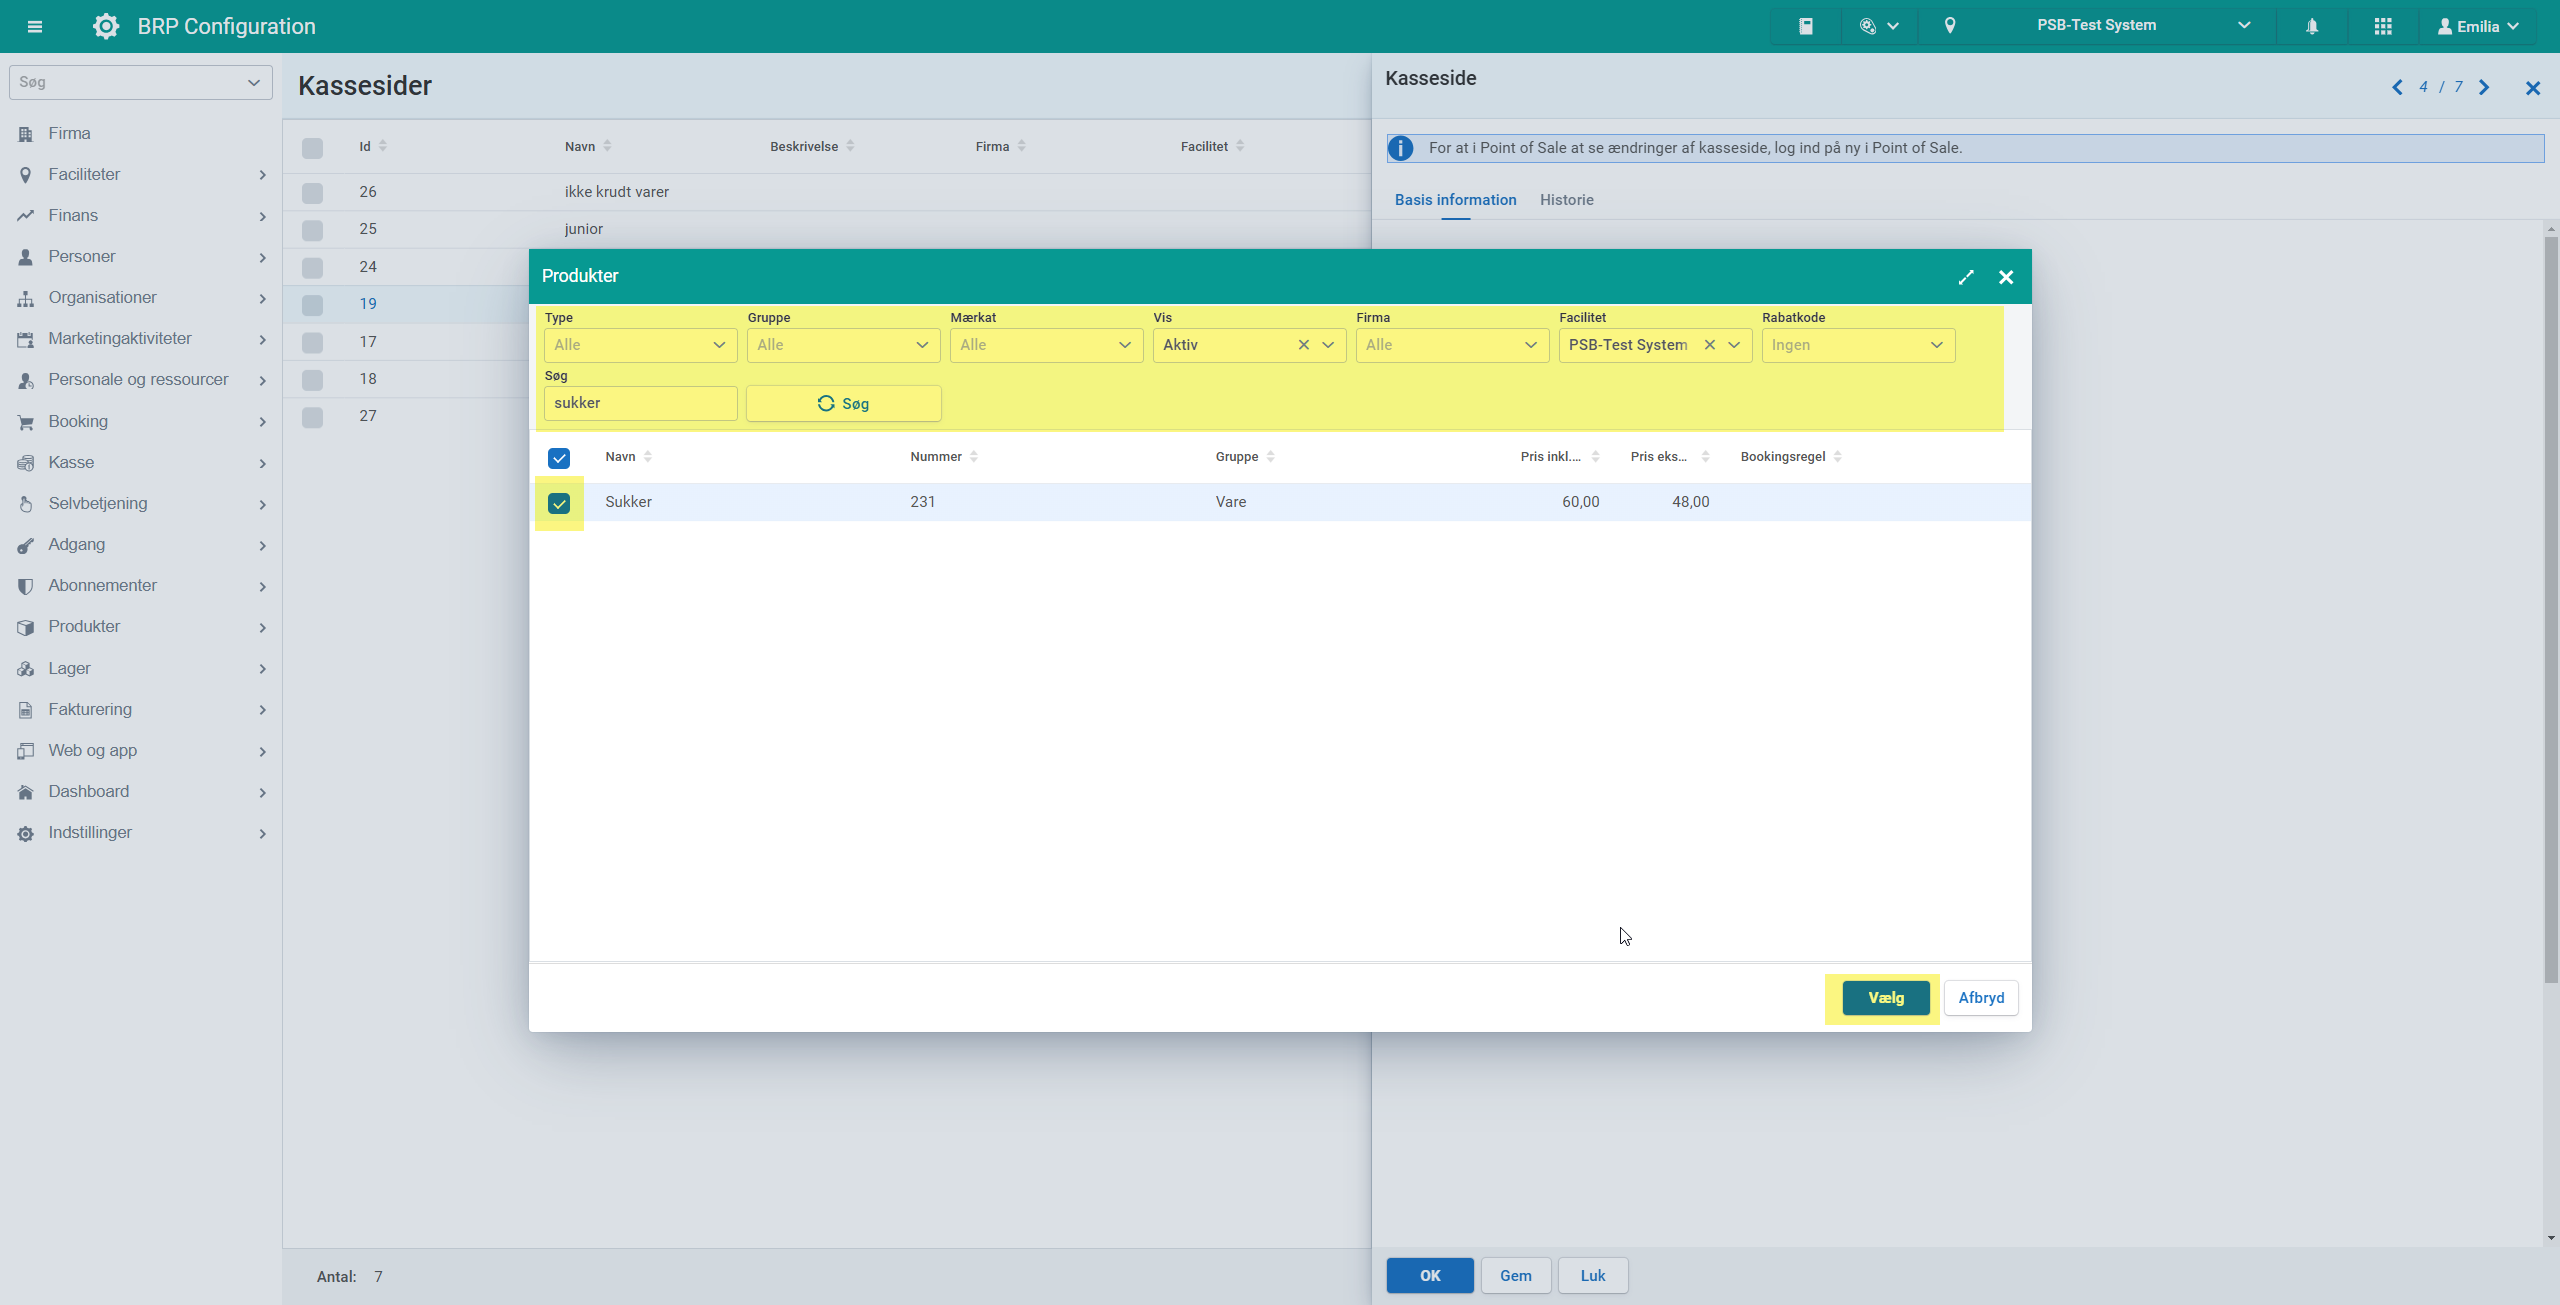Toggle select-all checkbox in Kassesider list
The image size is (2560, 1305).
[313, 148]
